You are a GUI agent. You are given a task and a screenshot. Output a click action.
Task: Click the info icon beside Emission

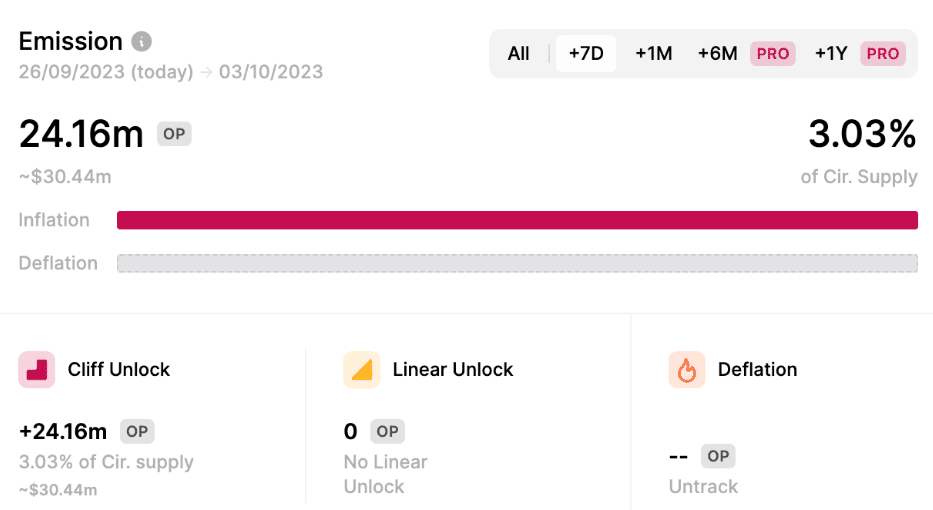[142, 42]
